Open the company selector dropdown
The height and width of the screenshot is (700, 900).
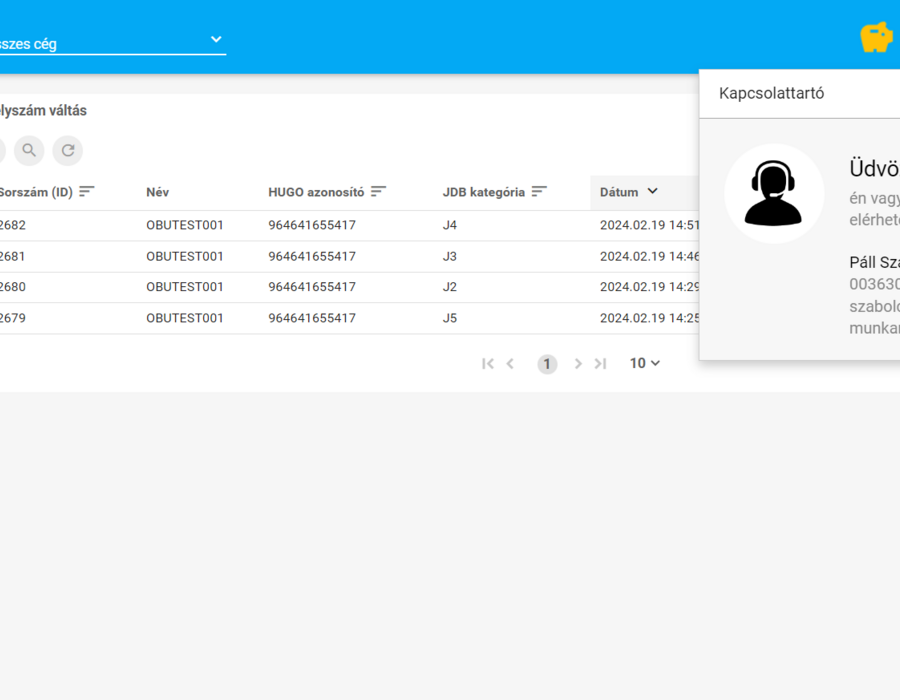pos(113,43)
